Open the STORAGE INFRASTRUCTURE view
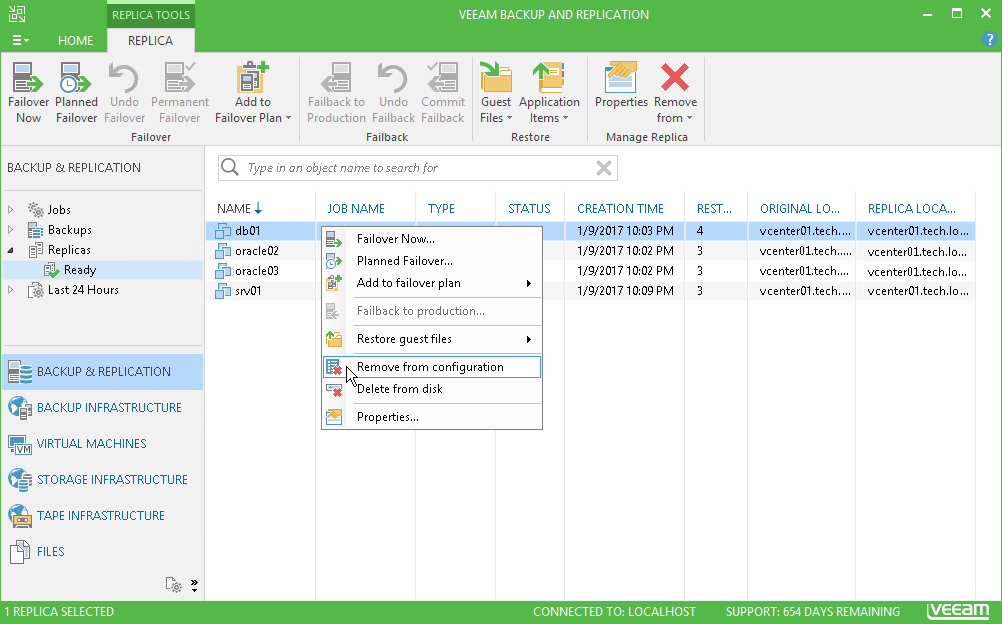The image size is (1002, 624). coord(102,480)
